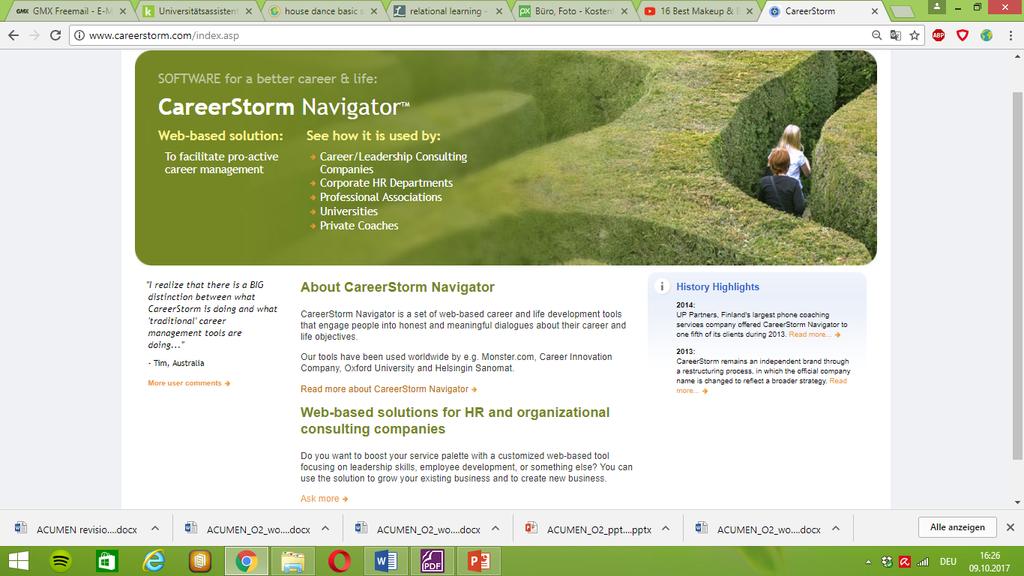Click the globe extension icon
Screen dimensions: 1024x576
(x=986, y=35)
